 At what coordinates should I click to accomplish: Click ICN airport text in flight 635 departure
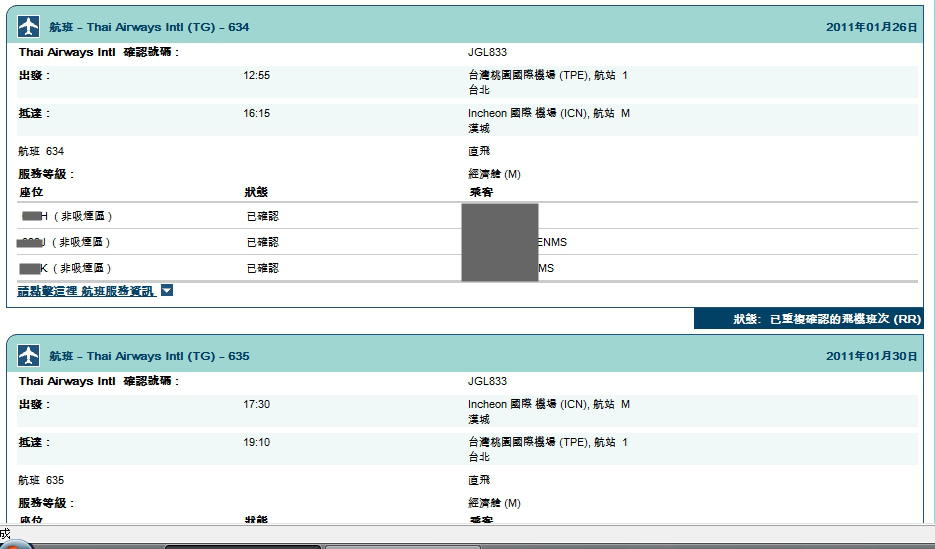[549, 404]
